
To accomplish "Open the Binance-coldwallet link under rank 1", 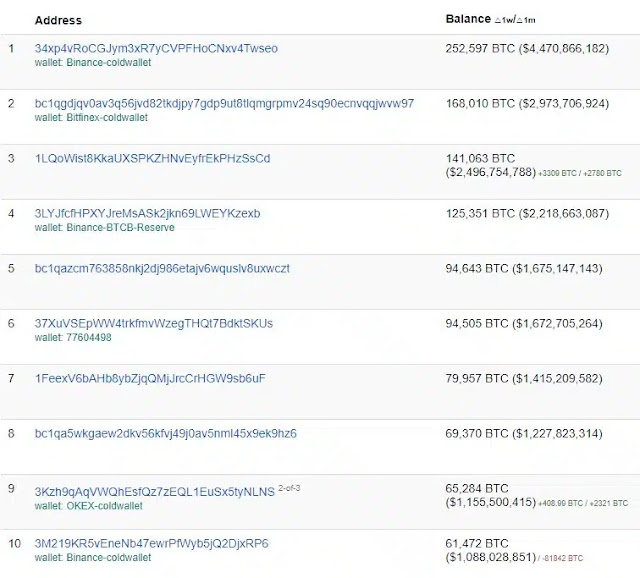I will pos(109,62).
